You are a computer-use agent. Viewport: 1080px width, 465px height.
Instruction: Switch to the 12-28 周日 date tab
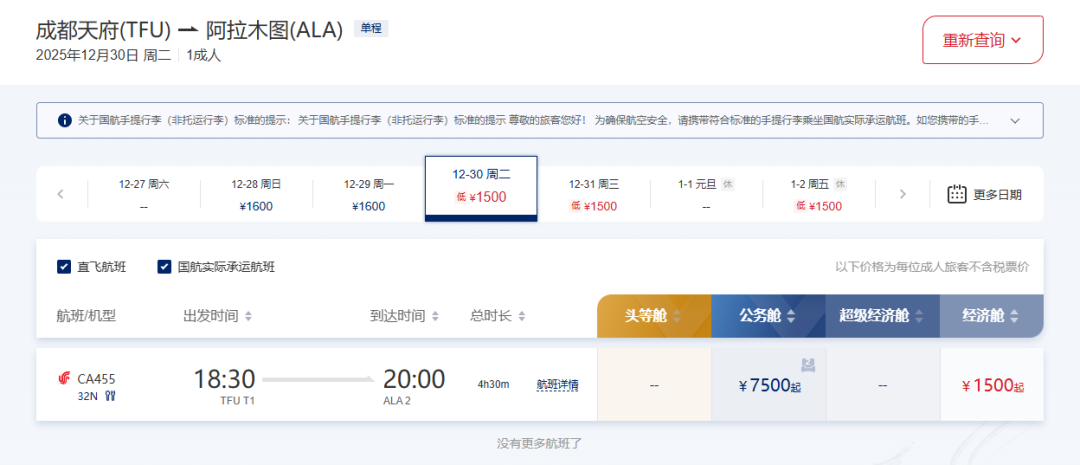(256, 194)
